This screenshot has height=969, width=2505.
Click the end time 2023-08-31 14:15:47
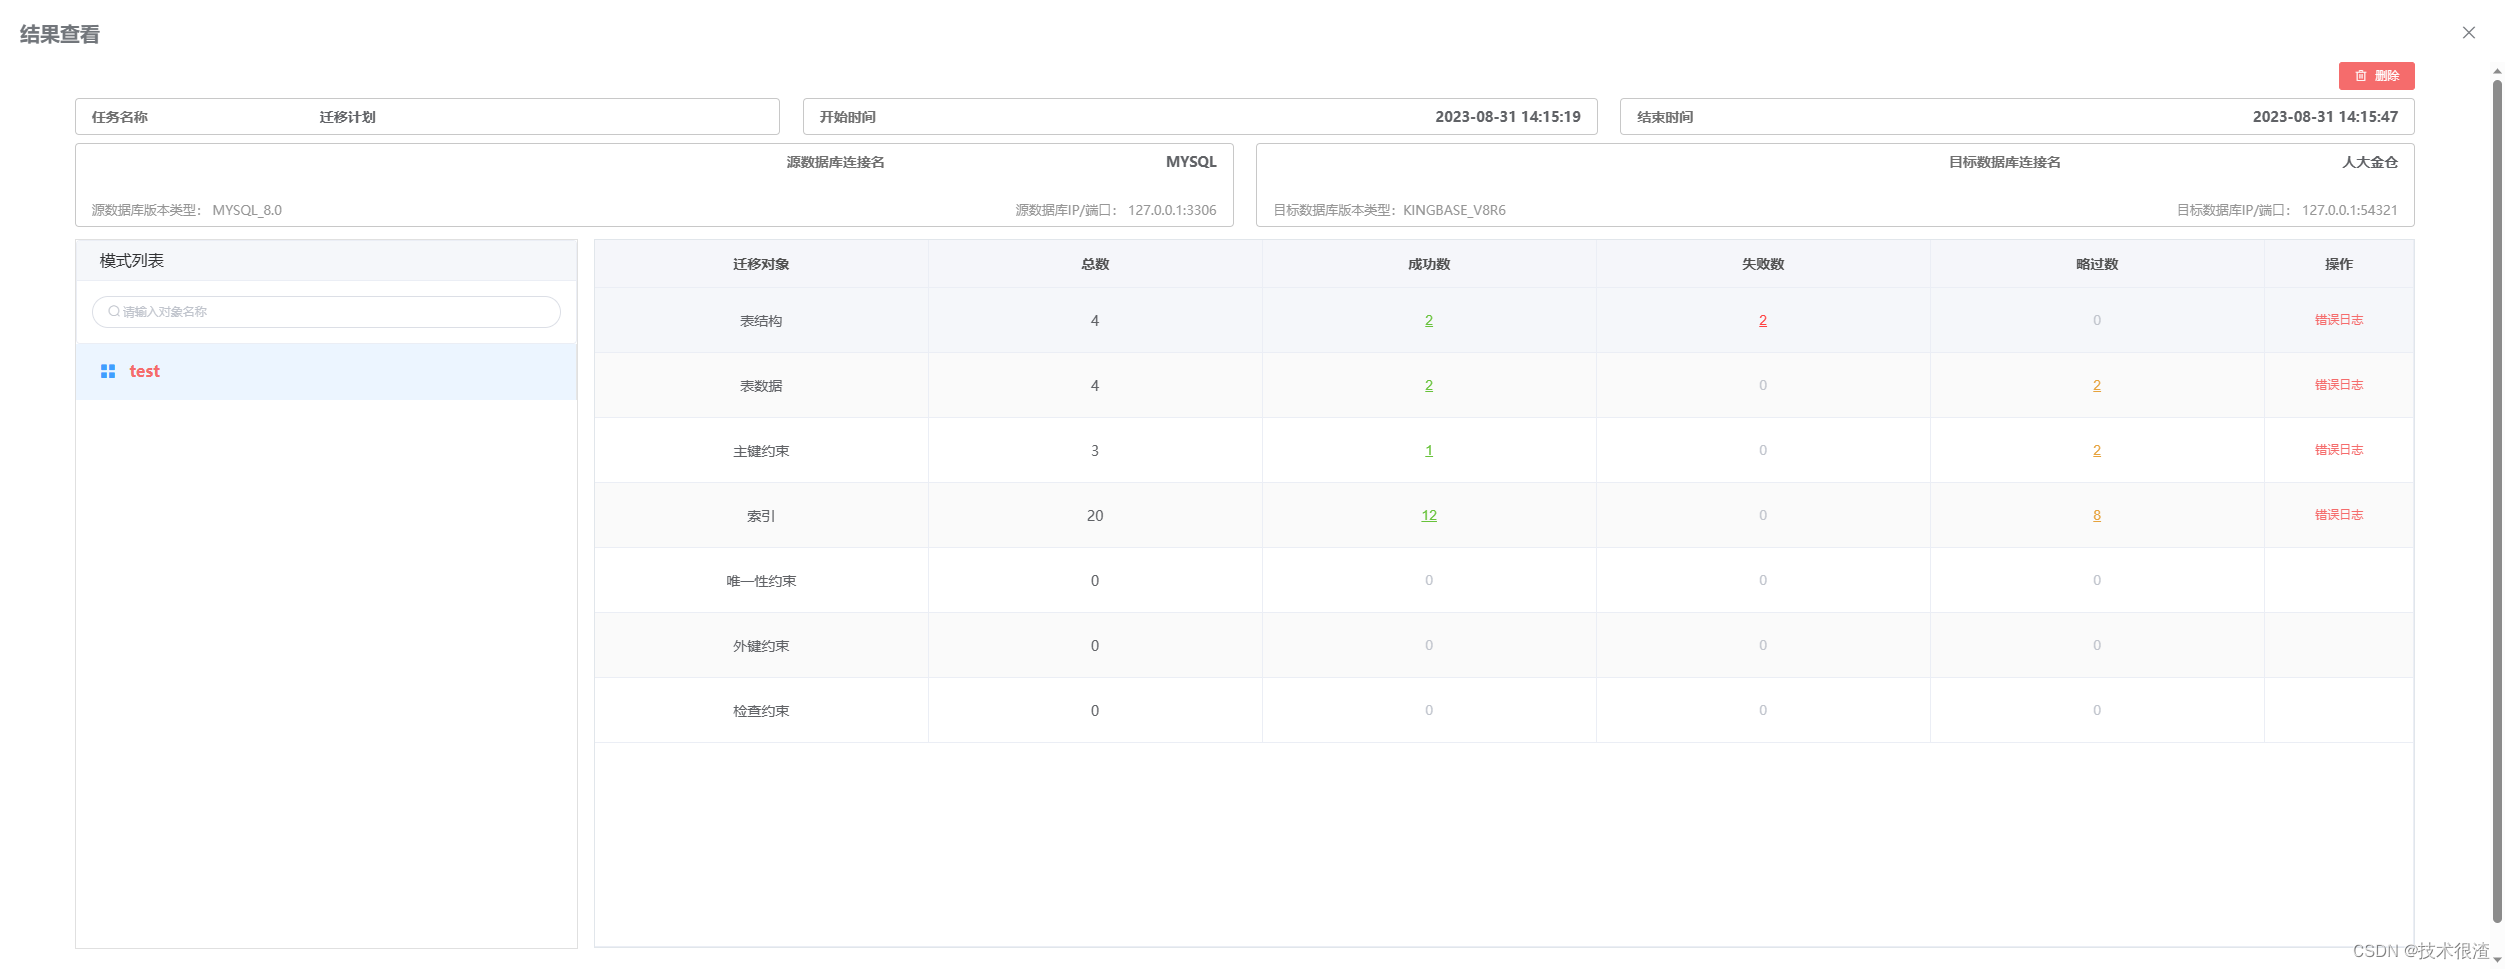point(2325,117)
